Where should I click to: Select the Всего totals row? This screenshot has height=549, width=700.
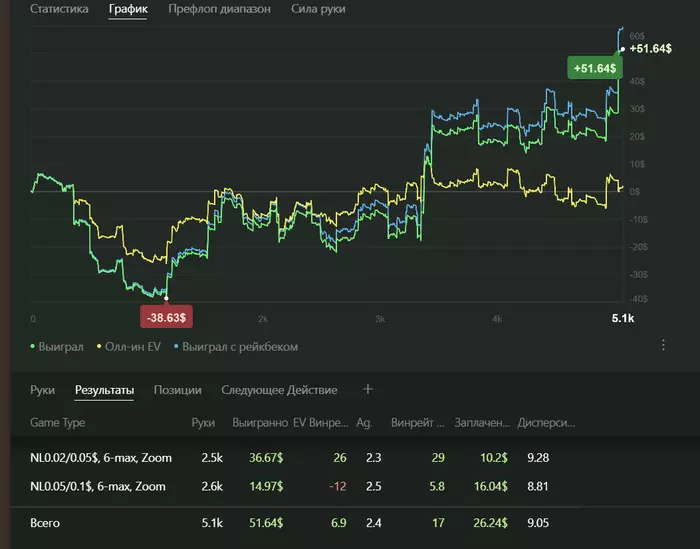point(355,523)
